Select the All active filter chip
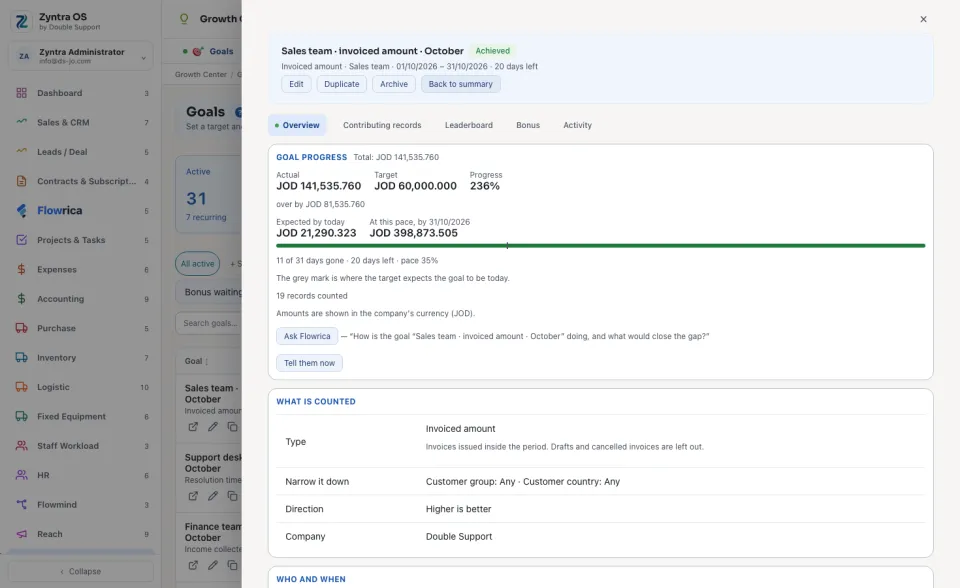The width and height of the screenshot is (960, 588). (197, 263)
